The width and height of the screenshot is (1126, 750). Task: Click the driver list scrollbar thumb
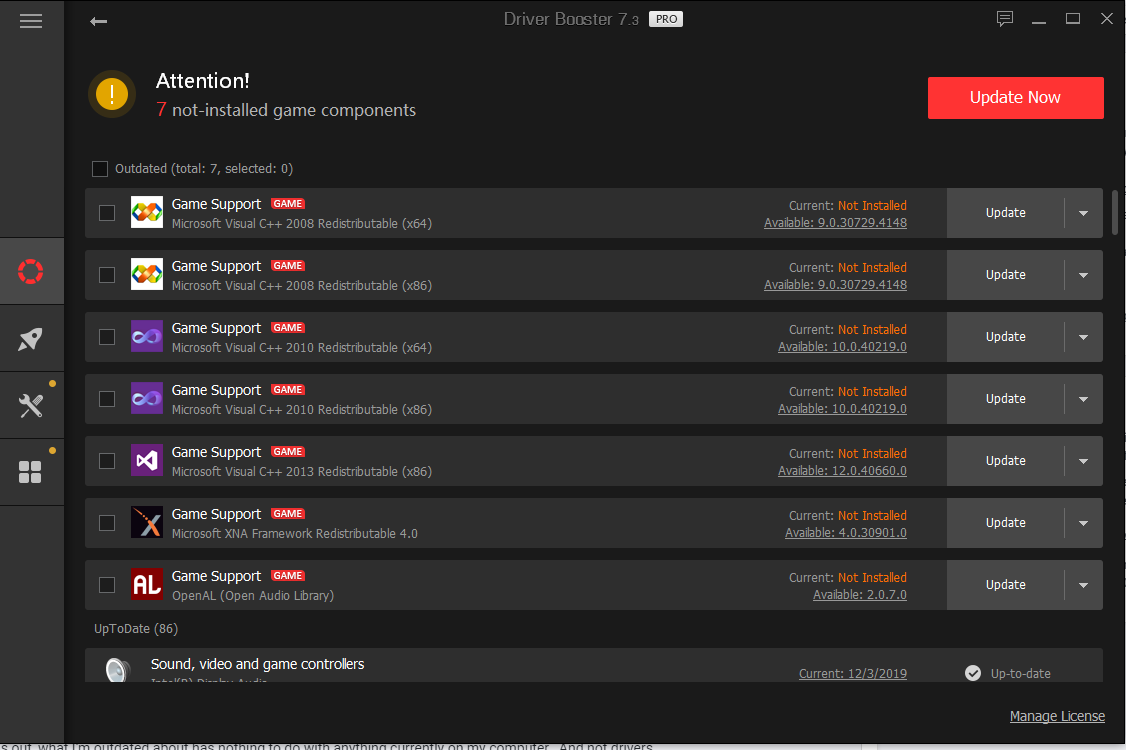[1115, 212]
